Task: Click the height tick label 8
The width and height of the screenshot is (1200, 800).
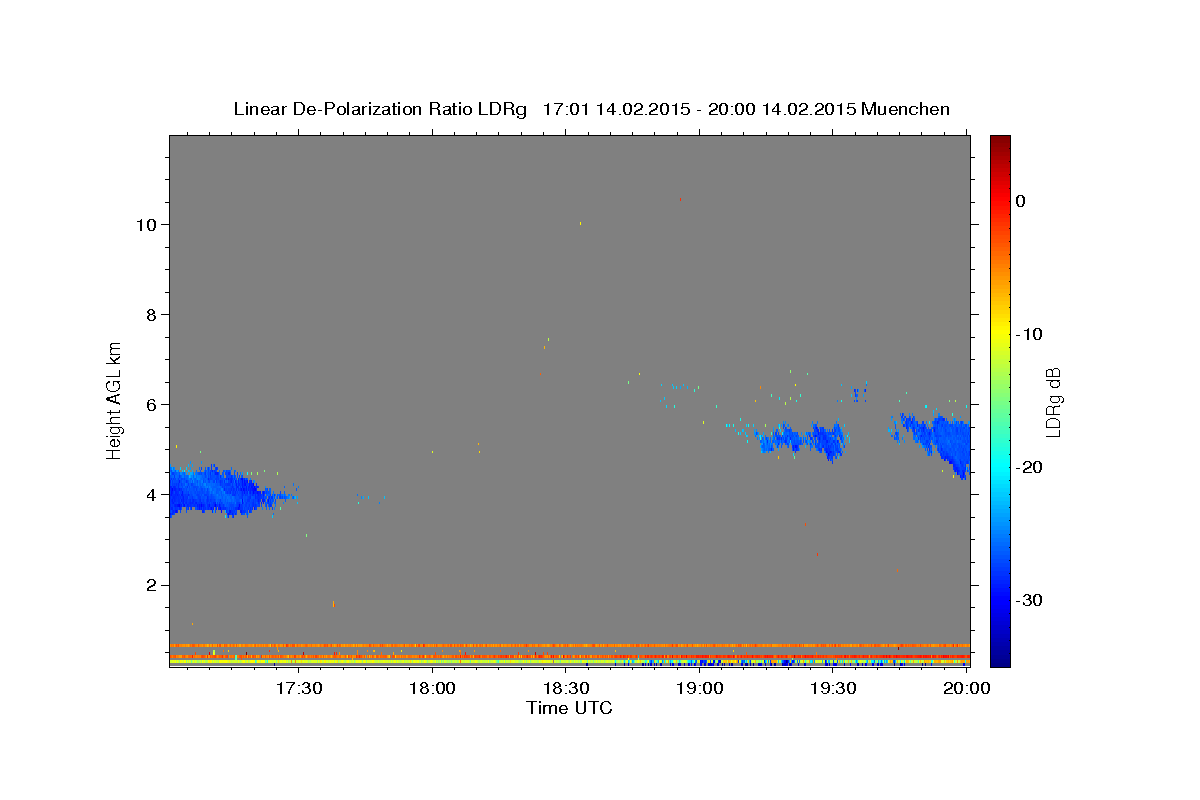Action: [x=151, y=314]
